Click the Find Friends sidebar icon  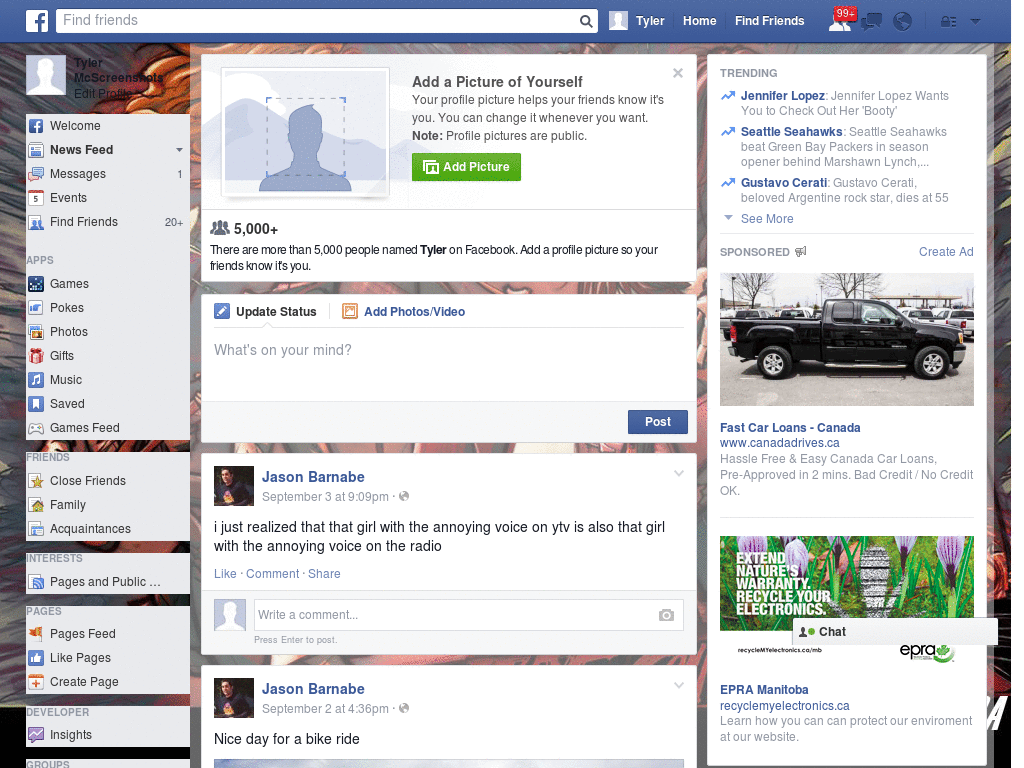36,222
